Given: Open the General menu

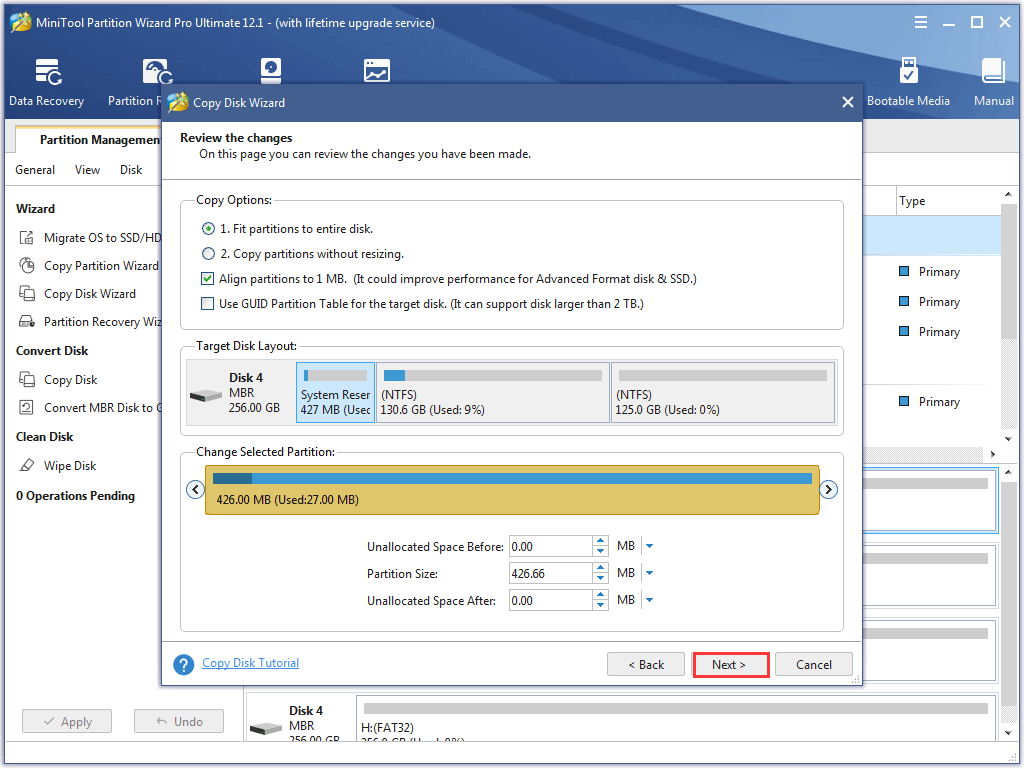Looking at the screenshot, I should click(35, 170).
